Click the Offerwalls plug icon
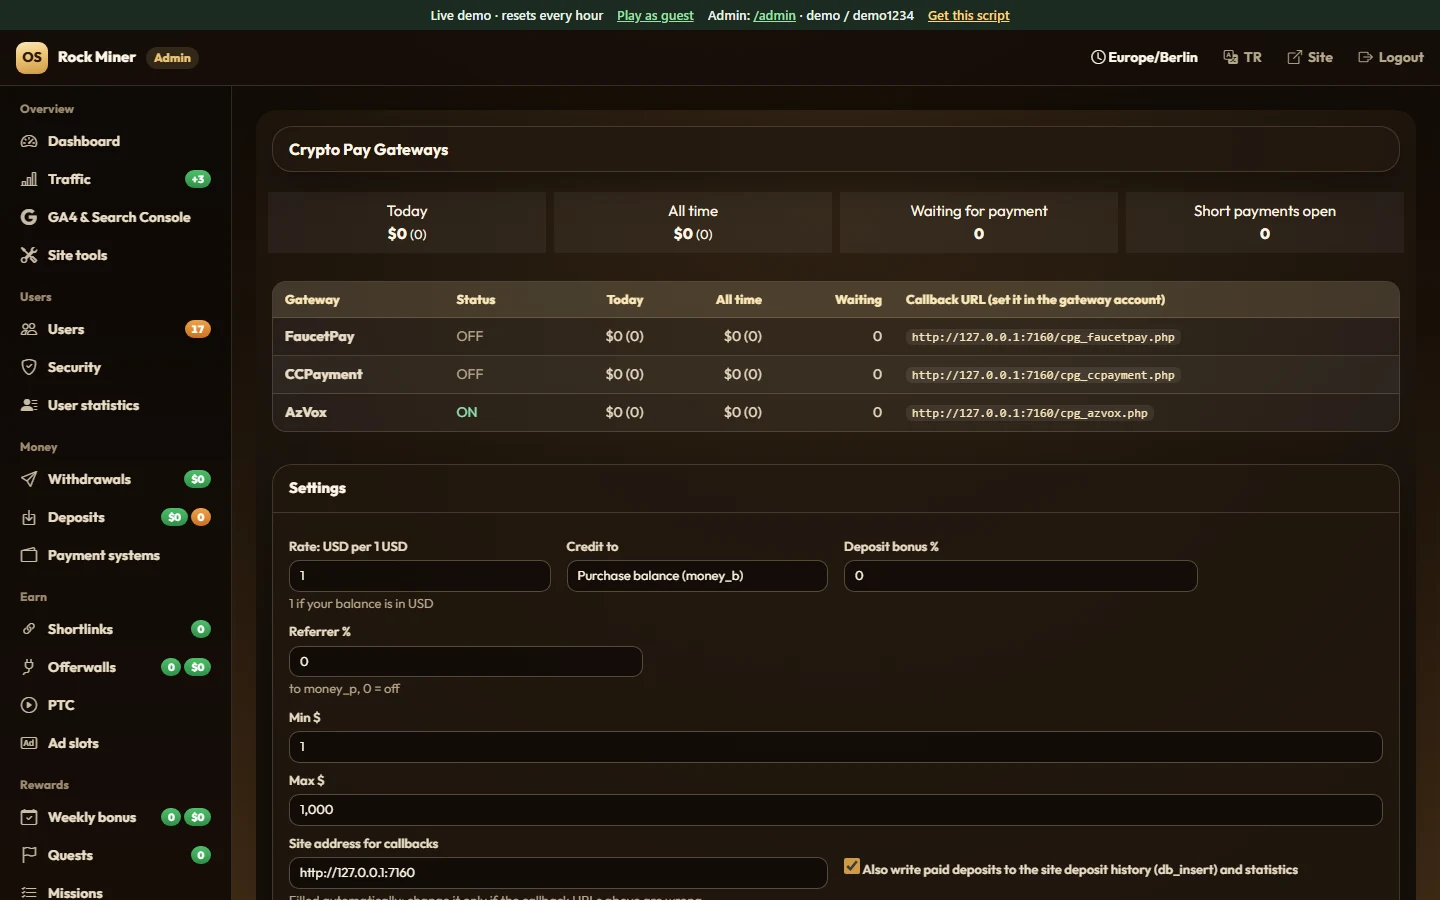 [29, 667]
